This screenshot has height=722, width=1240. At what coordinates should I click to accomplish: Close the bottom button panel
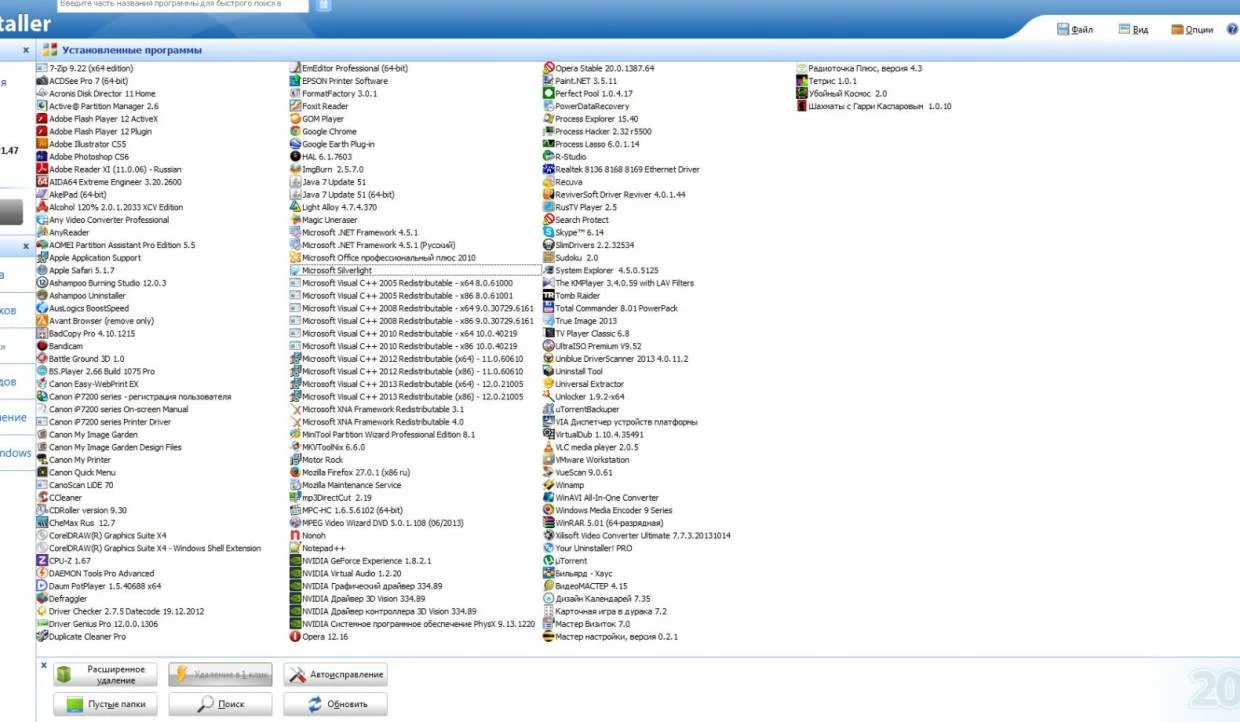(44, 664)
